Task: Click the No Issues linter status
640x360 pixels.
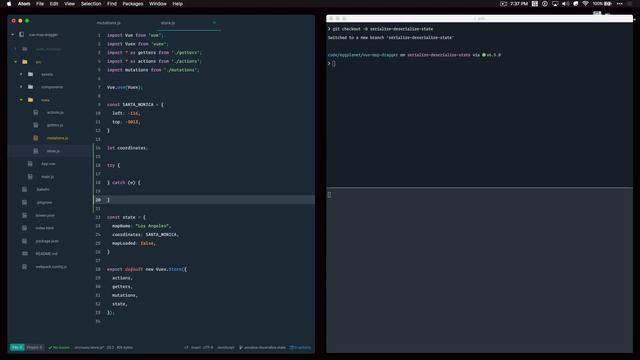Action: coord(59,347)
